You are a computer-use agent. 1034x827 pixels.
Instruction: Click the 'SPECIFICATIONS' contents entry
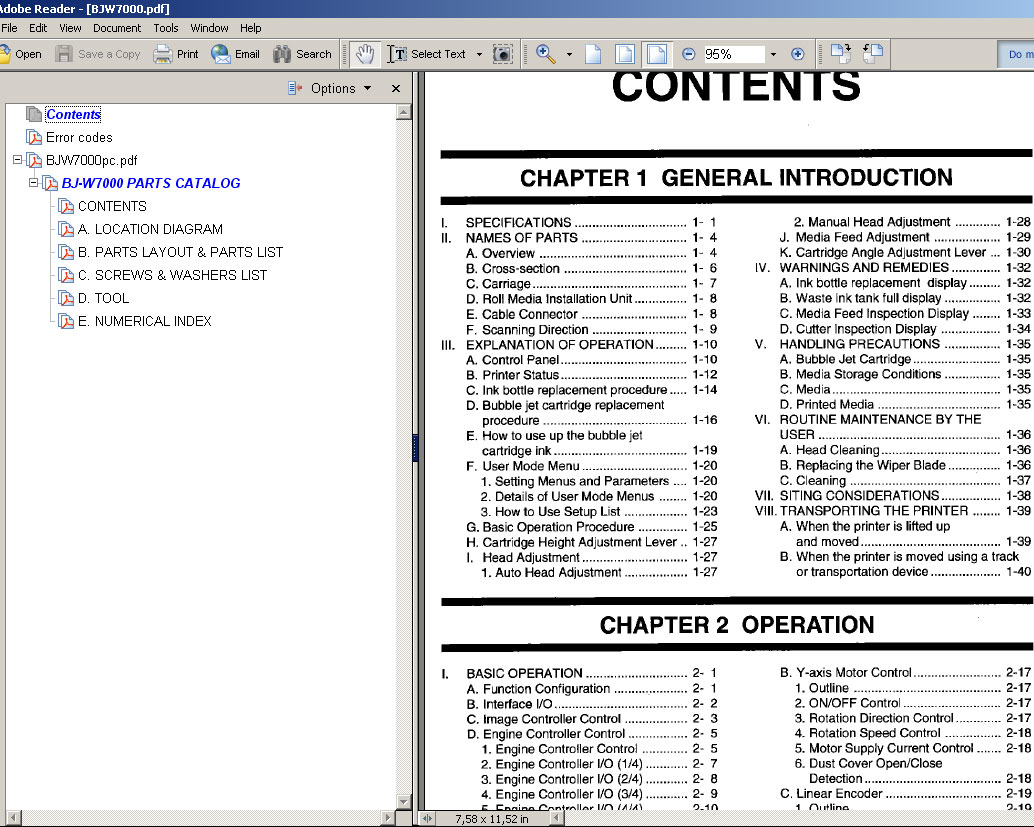[x=518, y=222]
